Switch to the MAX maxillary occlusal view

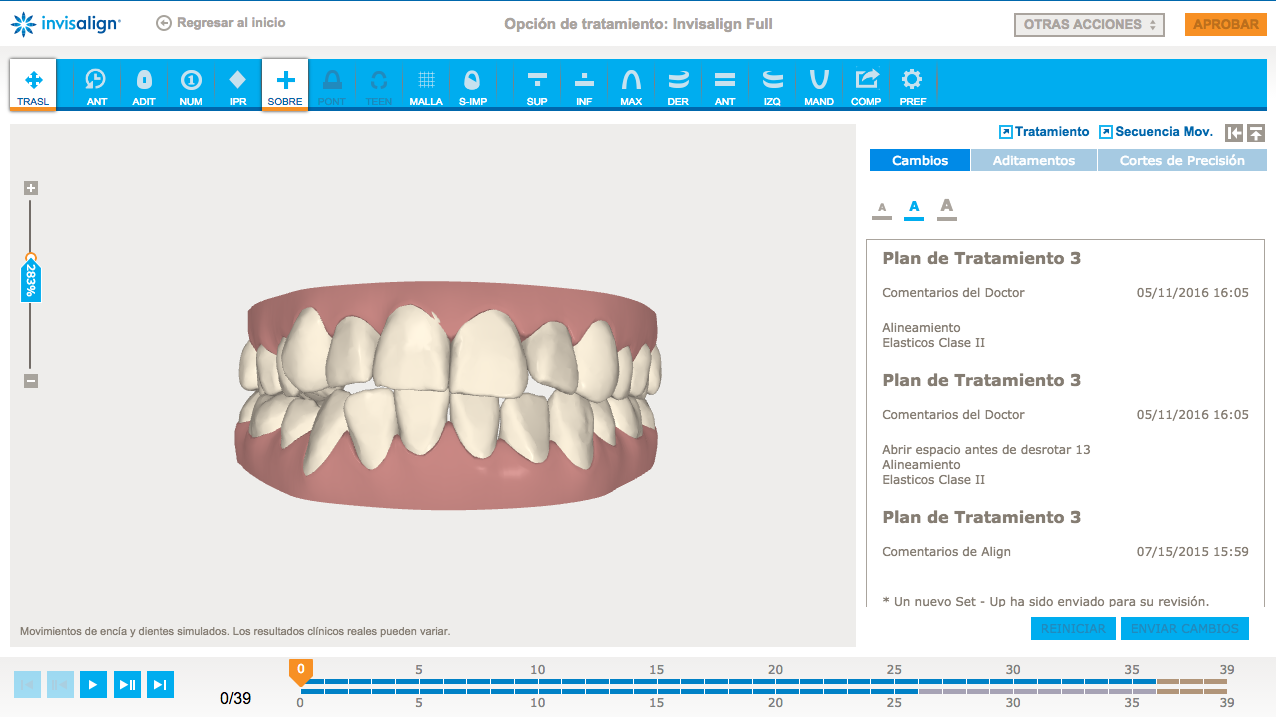631,85
